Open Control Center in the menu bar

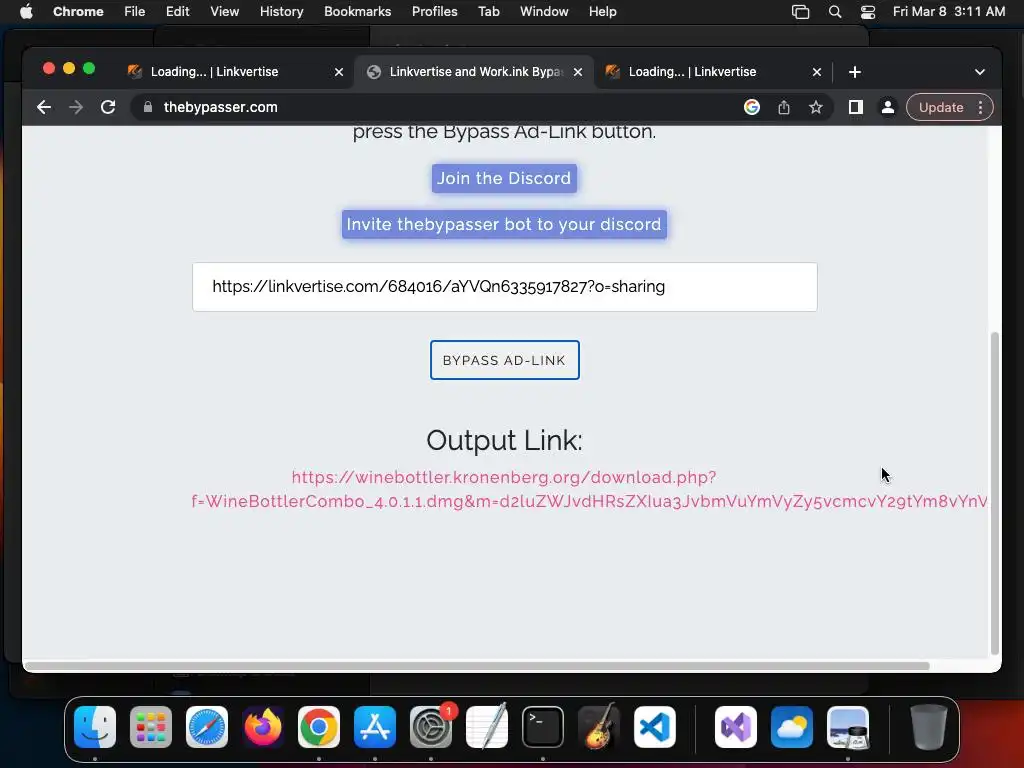click(x=868, y=12)
